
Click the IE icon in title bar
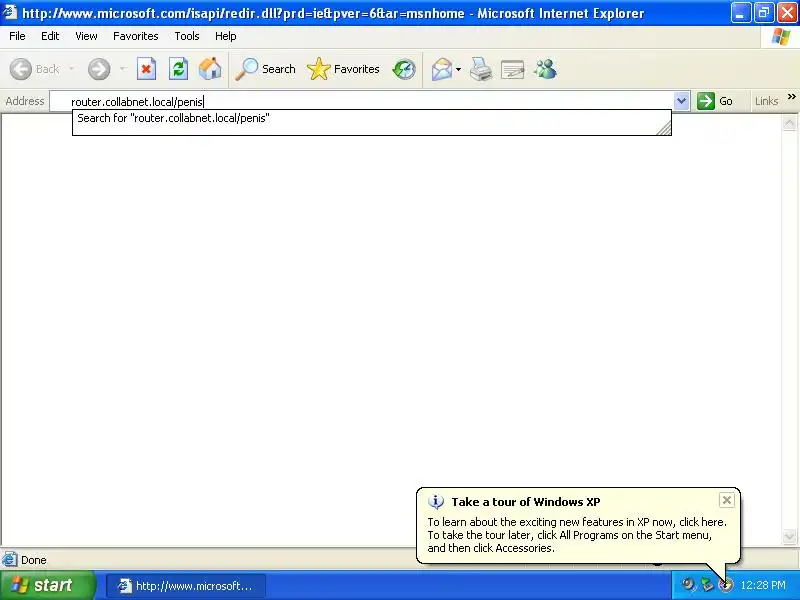(10, 12)
